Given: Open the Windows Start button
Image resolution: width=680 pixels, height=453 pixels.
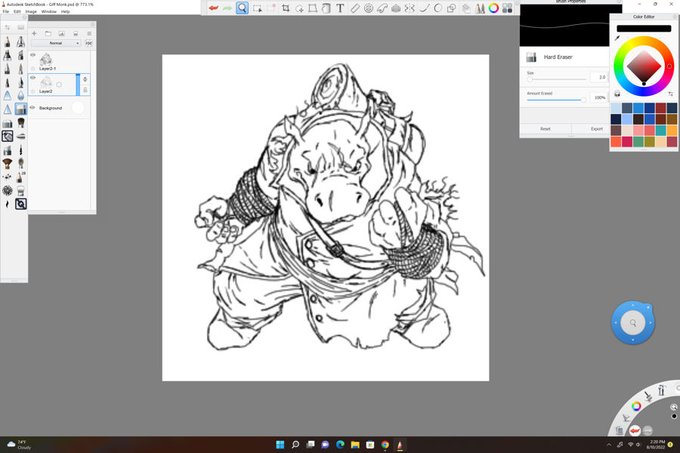Looking at the screenshot, I should click(x=280, y=444).
